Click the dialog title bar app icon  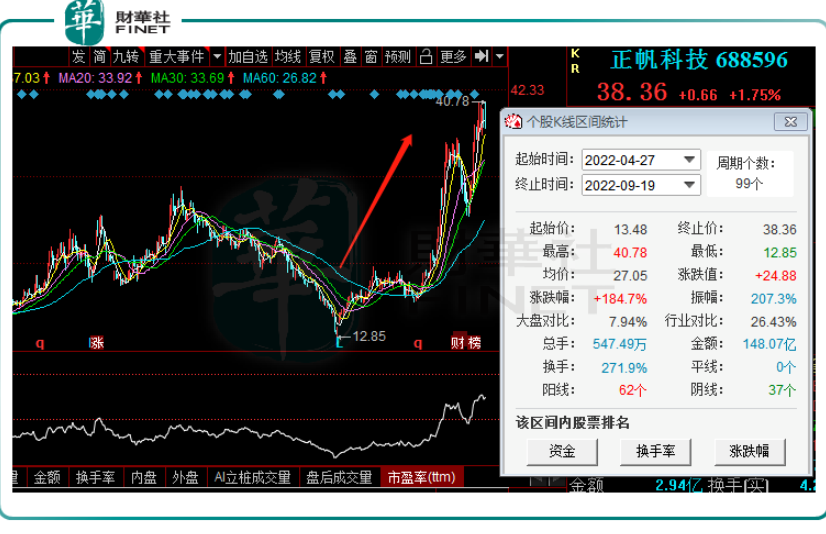513,122
